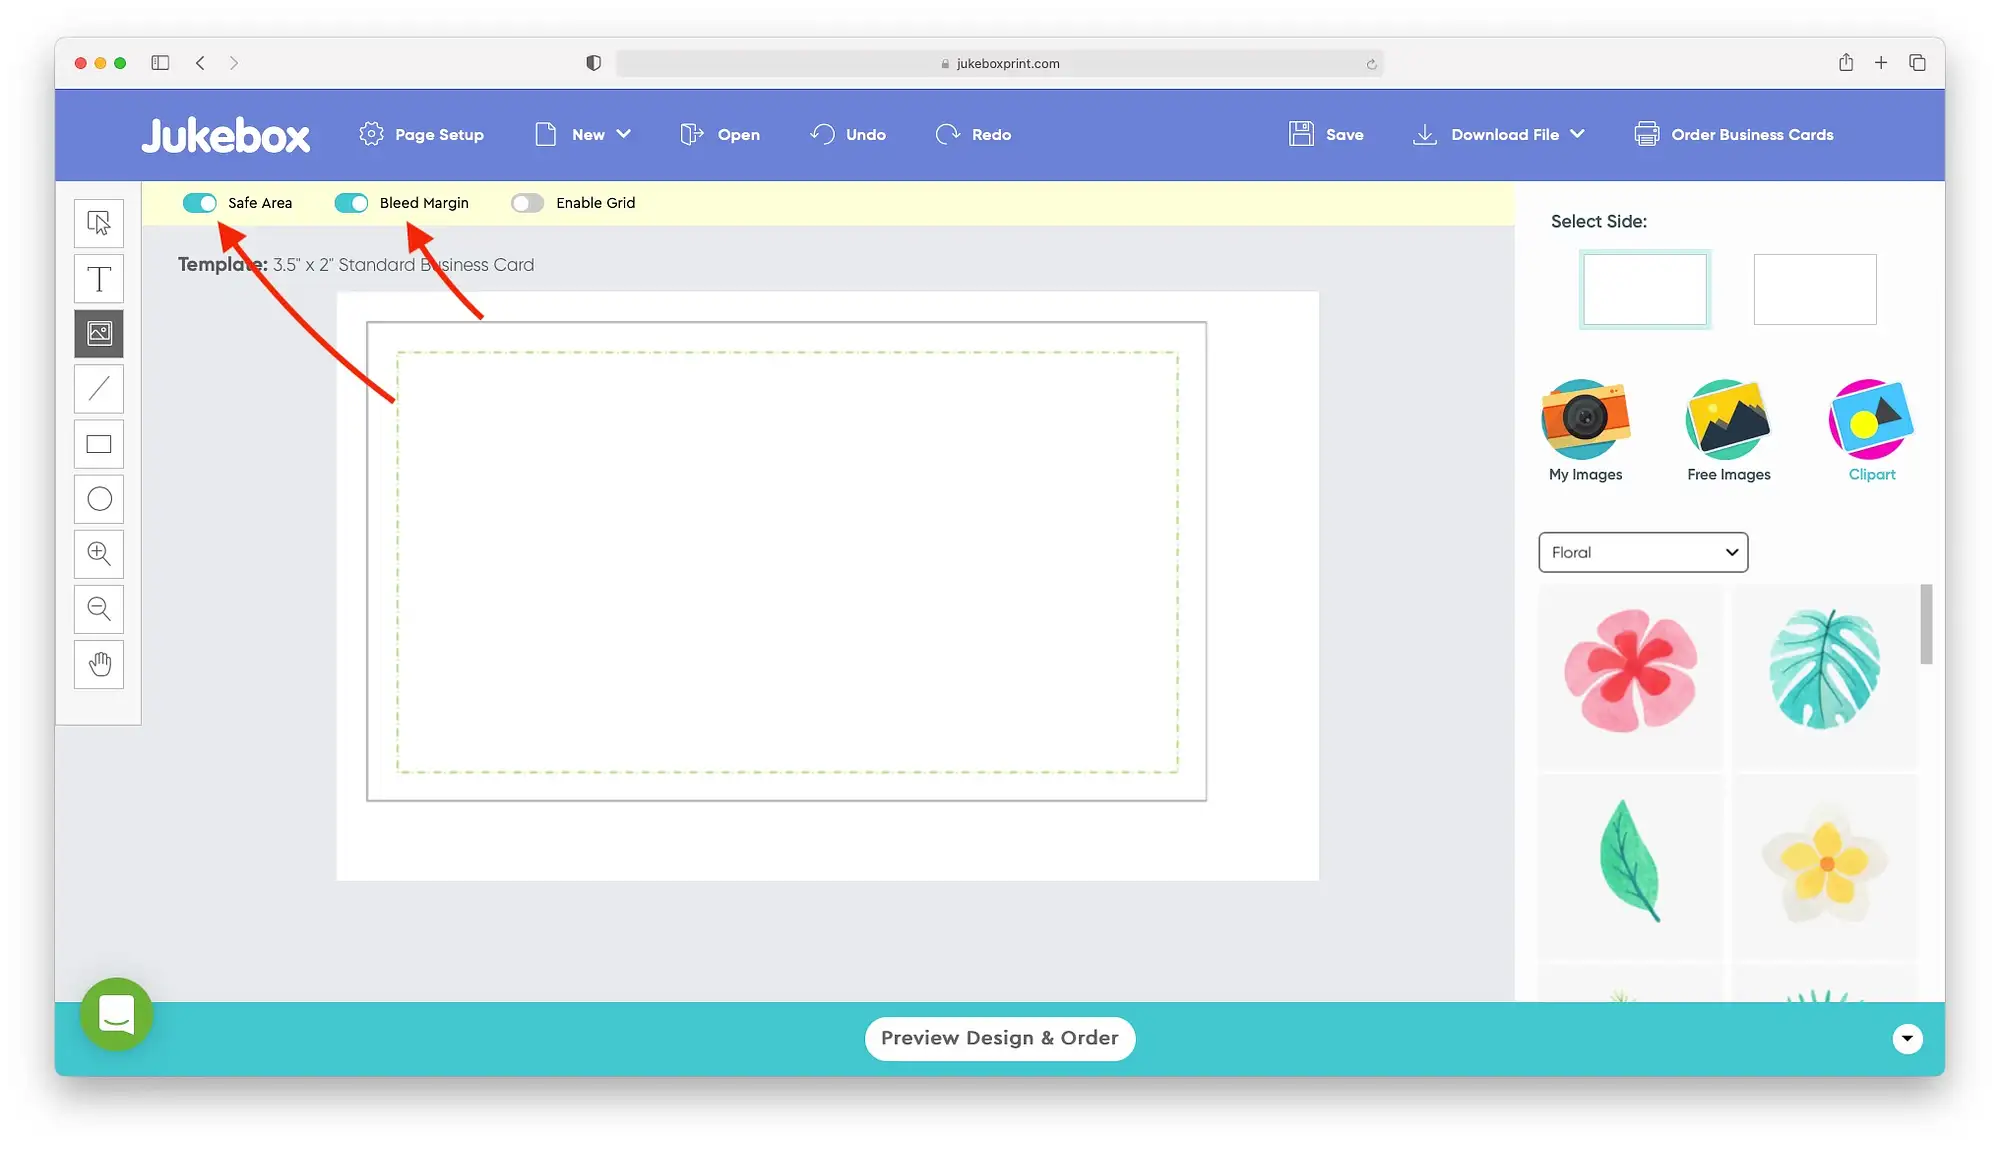The height and width of the screenshot is (1149, 2000).
Task: Enable the Grid overlay toggle
Action: 527,202
